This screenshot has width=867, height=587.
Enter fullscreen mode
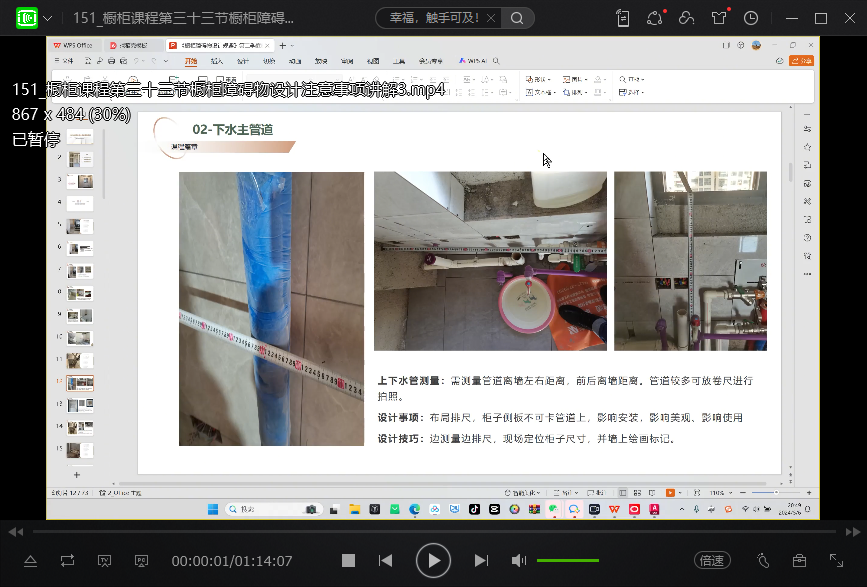point(836,561)
